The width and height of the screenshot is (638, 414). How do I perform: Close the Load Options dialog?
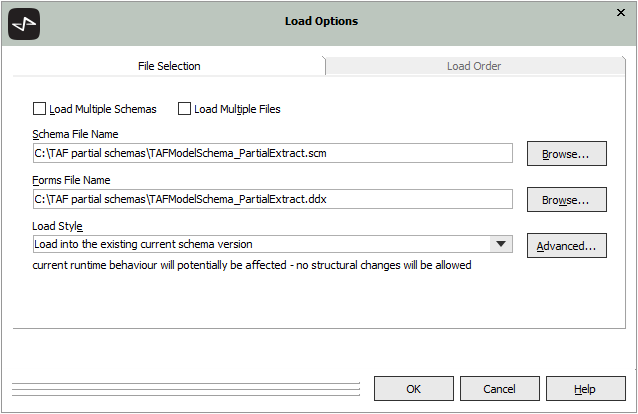click(x=620, y=12)
